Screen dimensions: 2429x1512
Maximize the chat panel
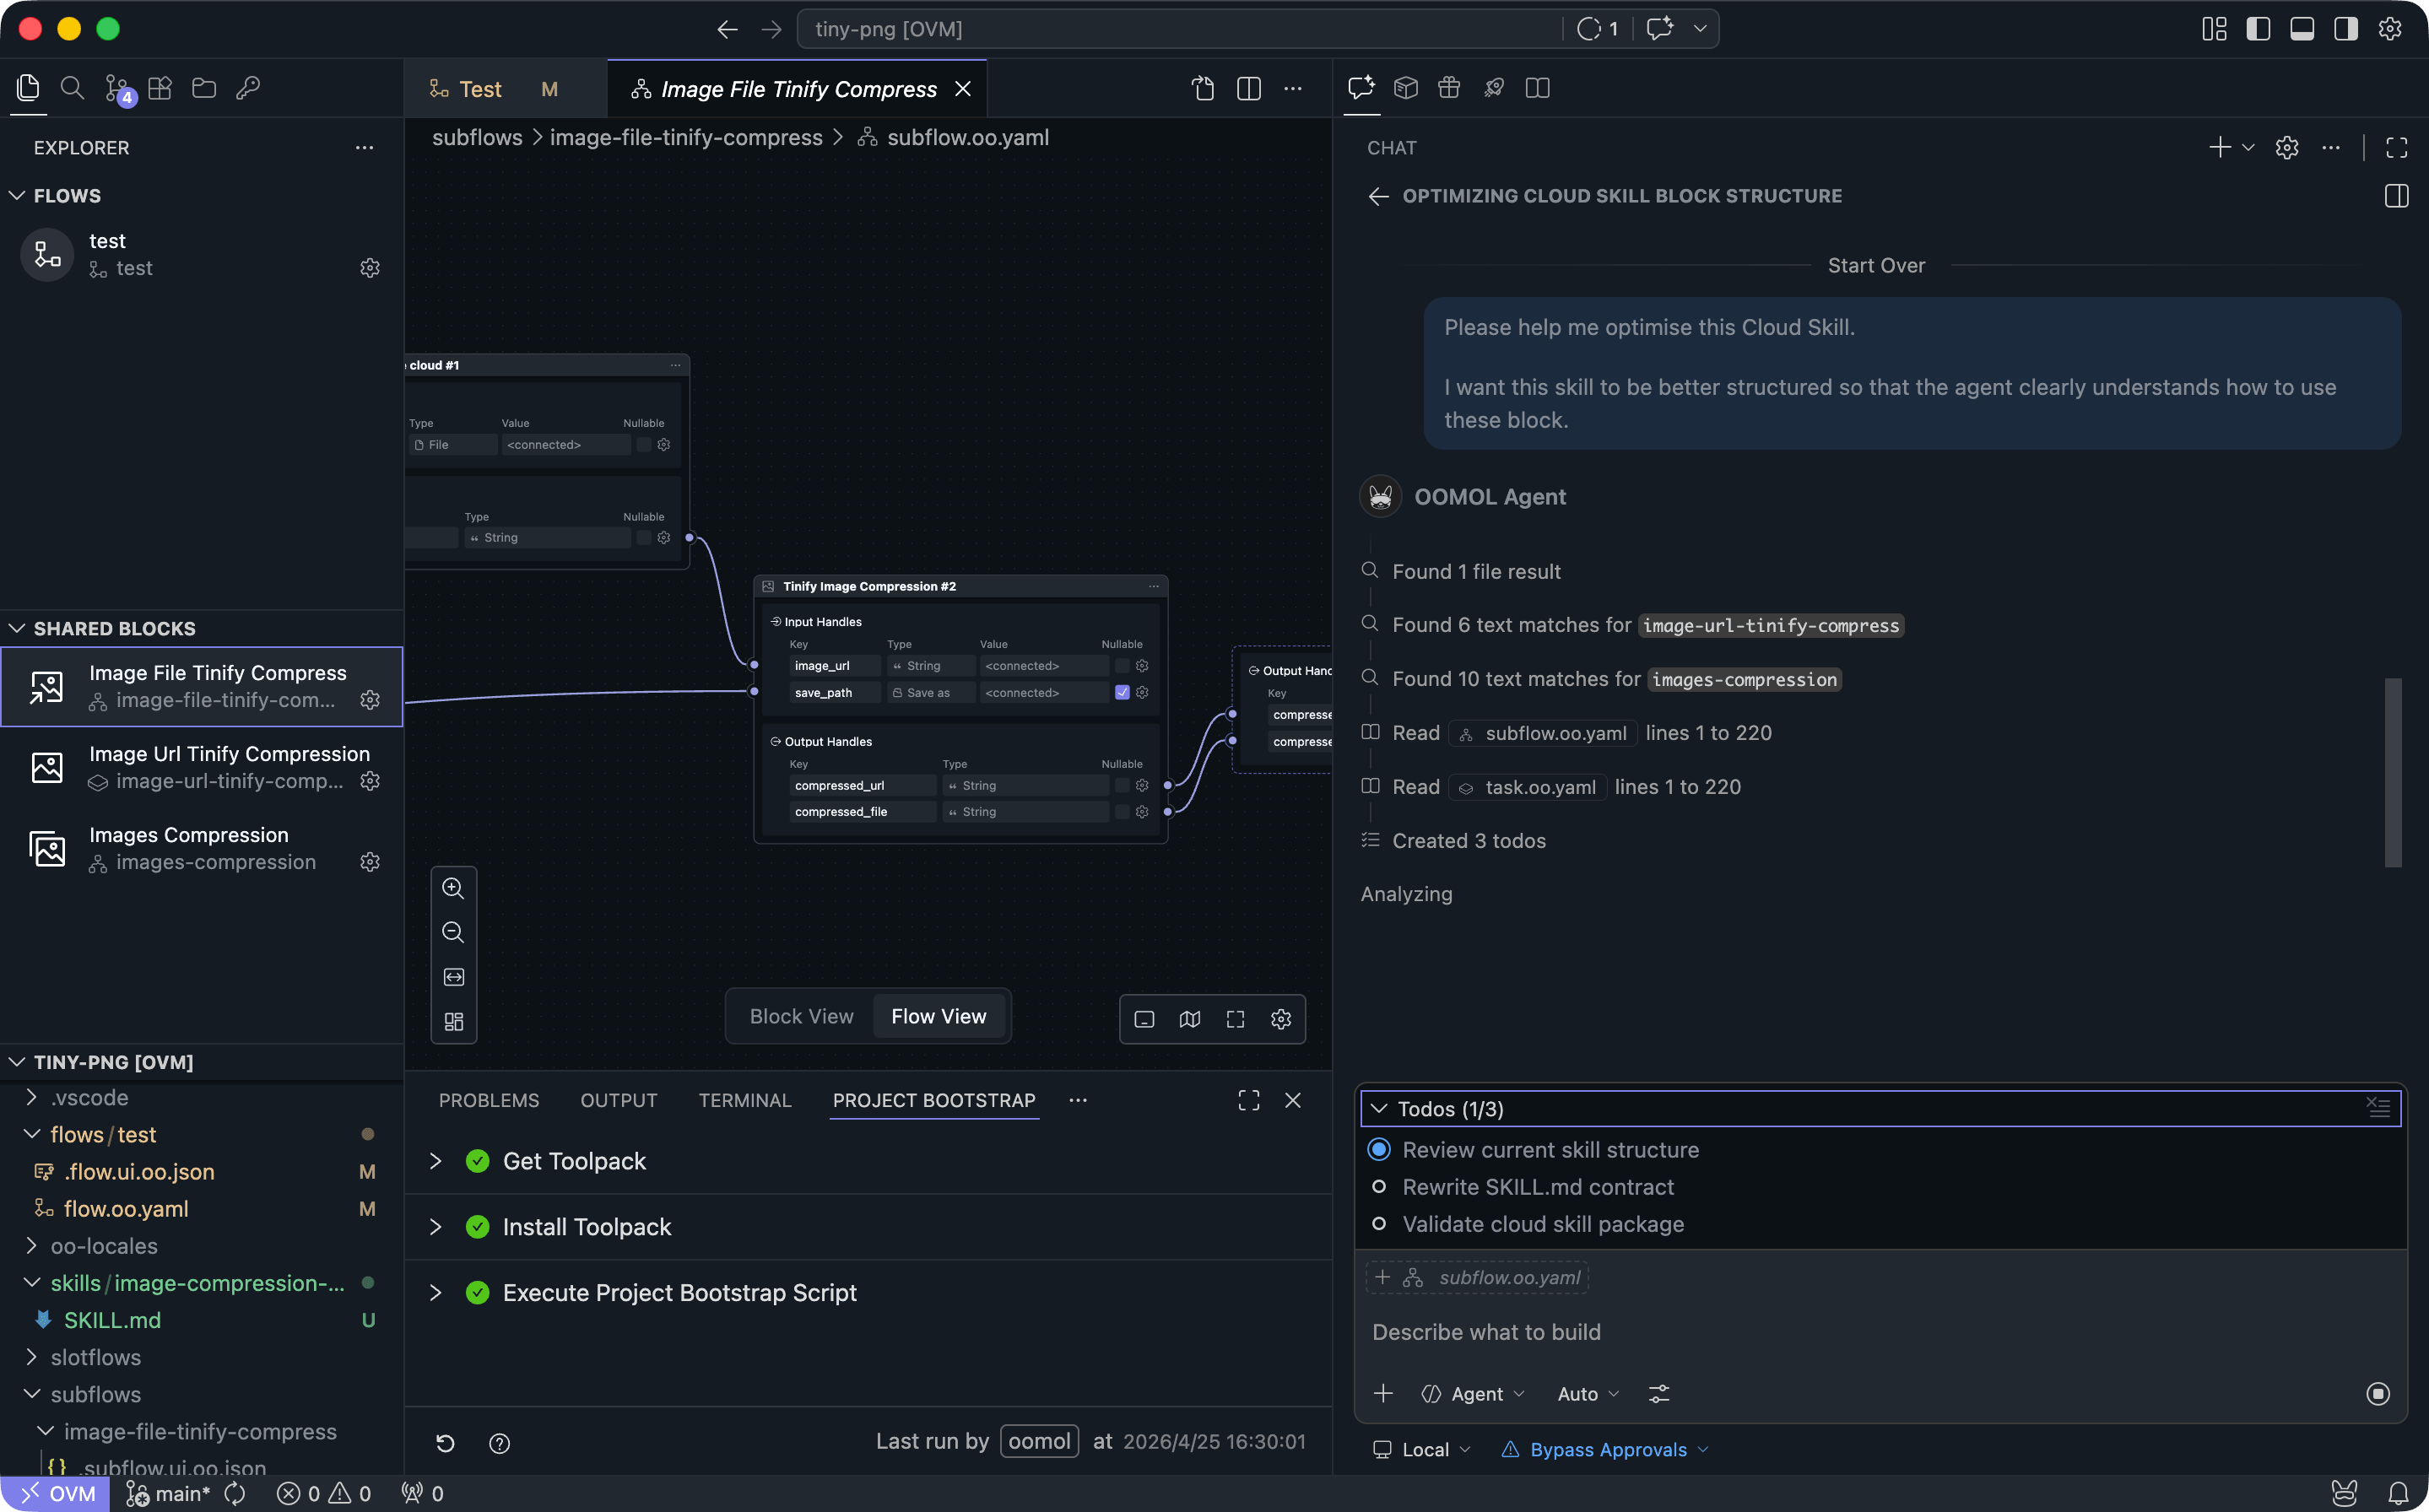tap(2396, 148)
